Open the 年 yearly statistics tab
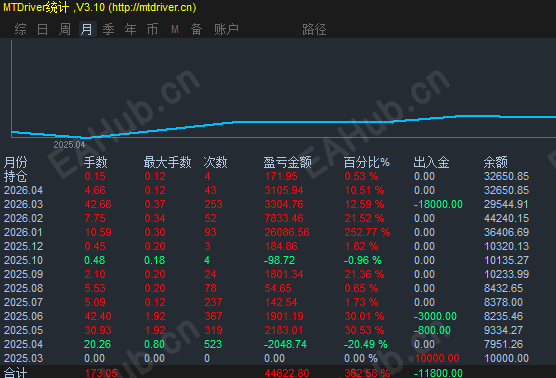The image size is (556, 378). coord(130,29)
